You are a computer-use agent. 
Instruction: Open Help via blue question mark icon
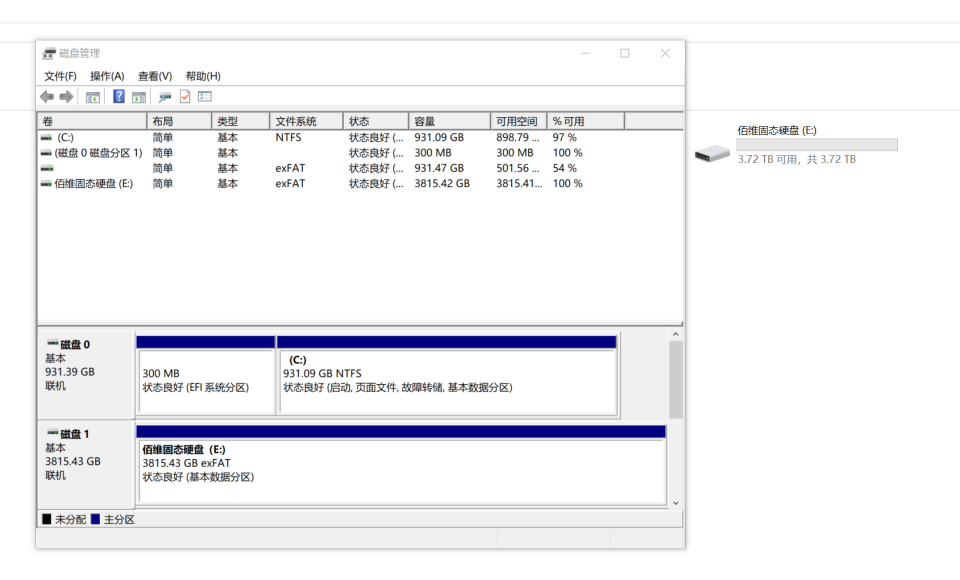(x=119, y=96)
